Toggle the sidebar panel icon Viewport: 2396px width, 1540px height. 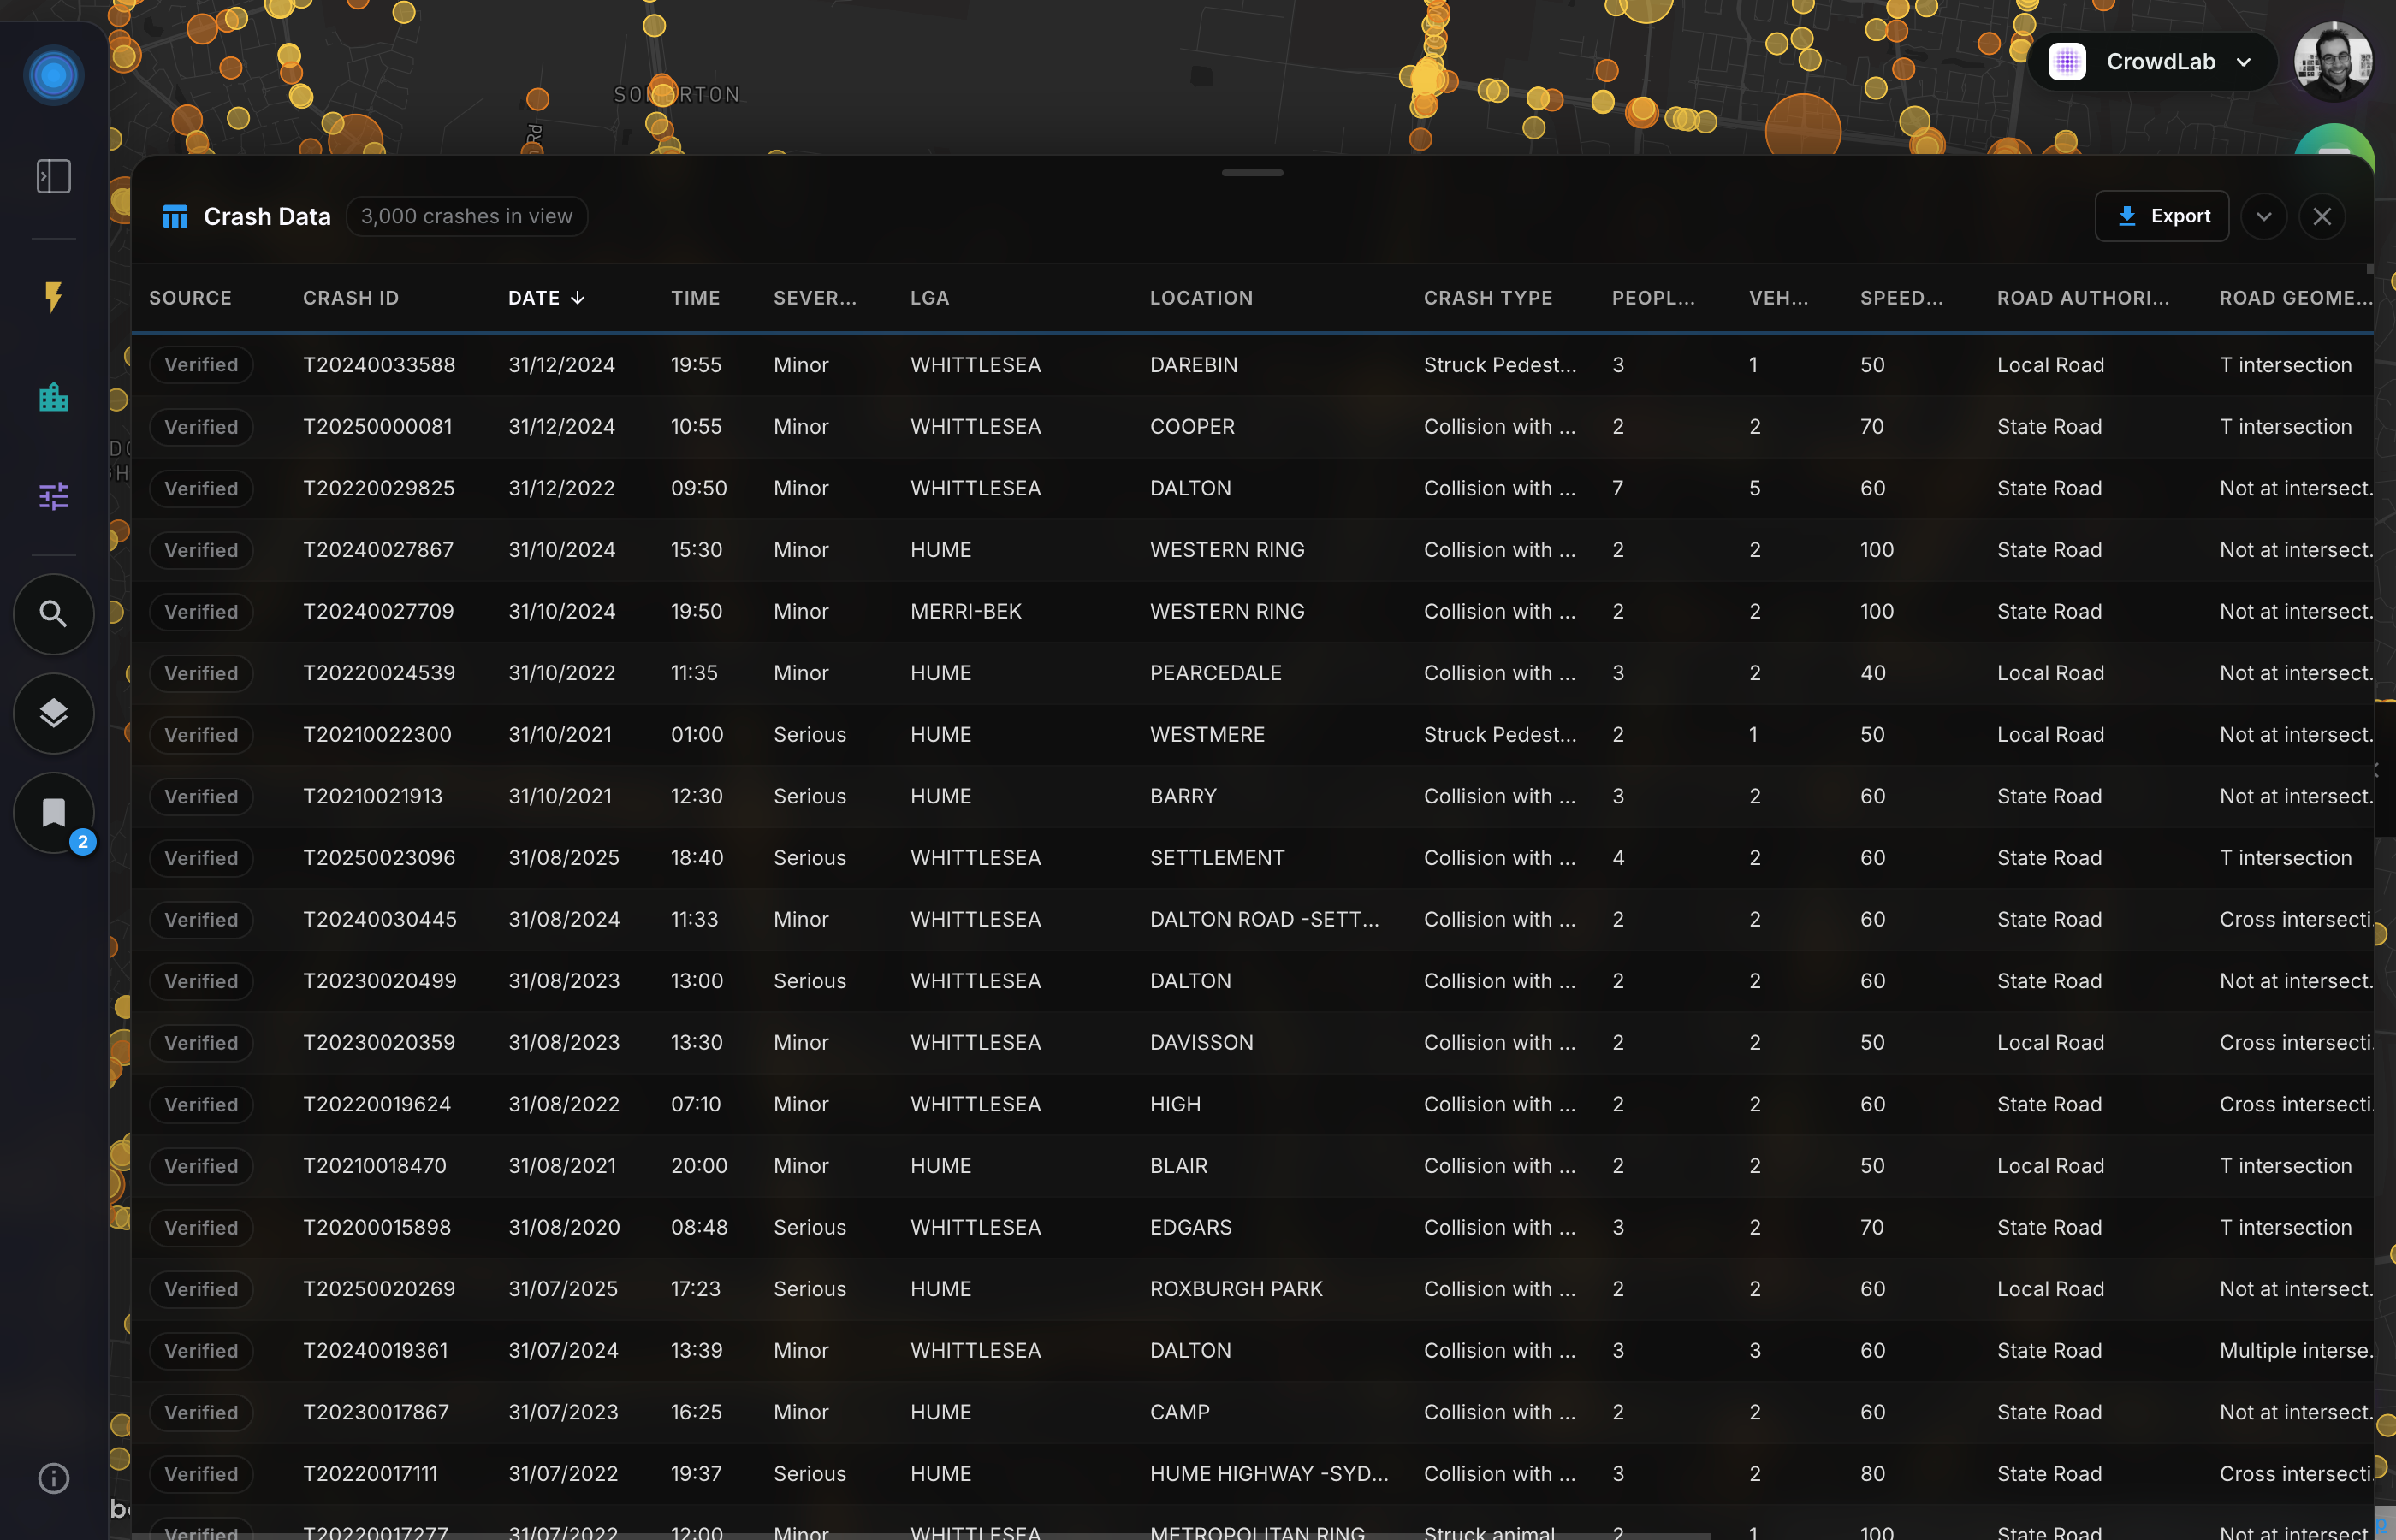coord(53,177)
